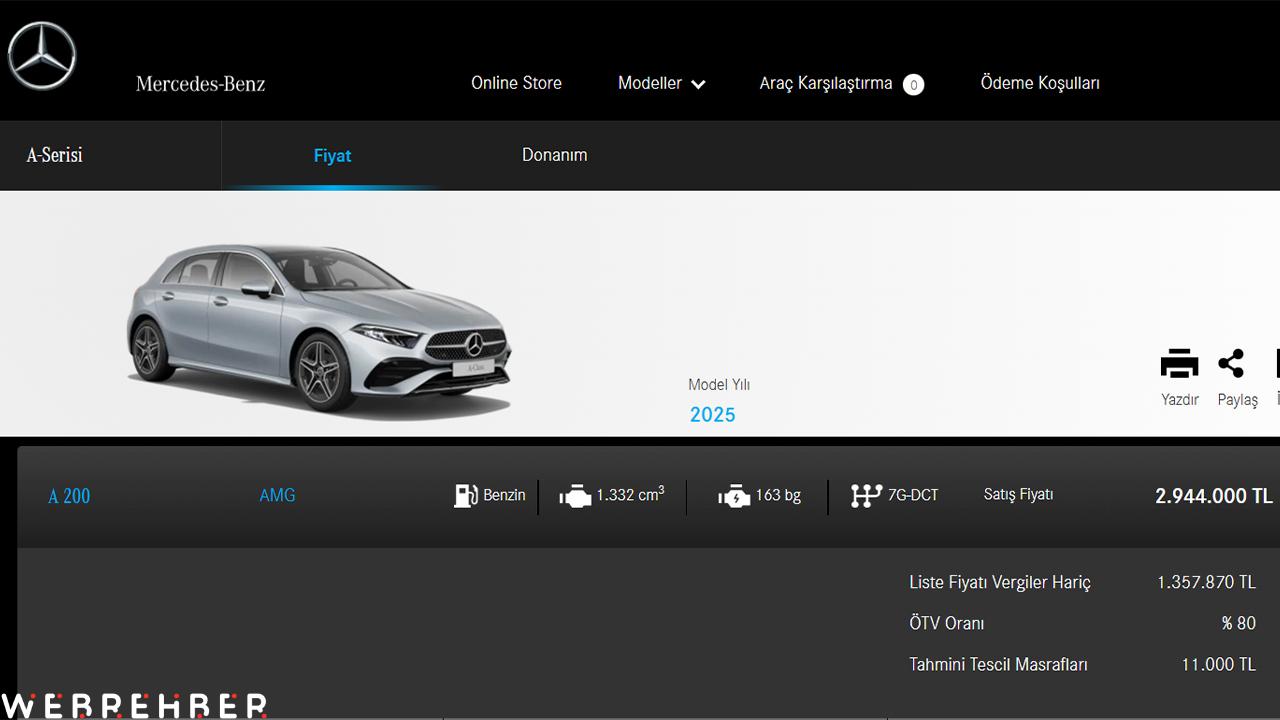Select the Liste Fiyatı Vergiler Hariç label
Viewport: 1280px width, 720px height.
[1000, 582]
